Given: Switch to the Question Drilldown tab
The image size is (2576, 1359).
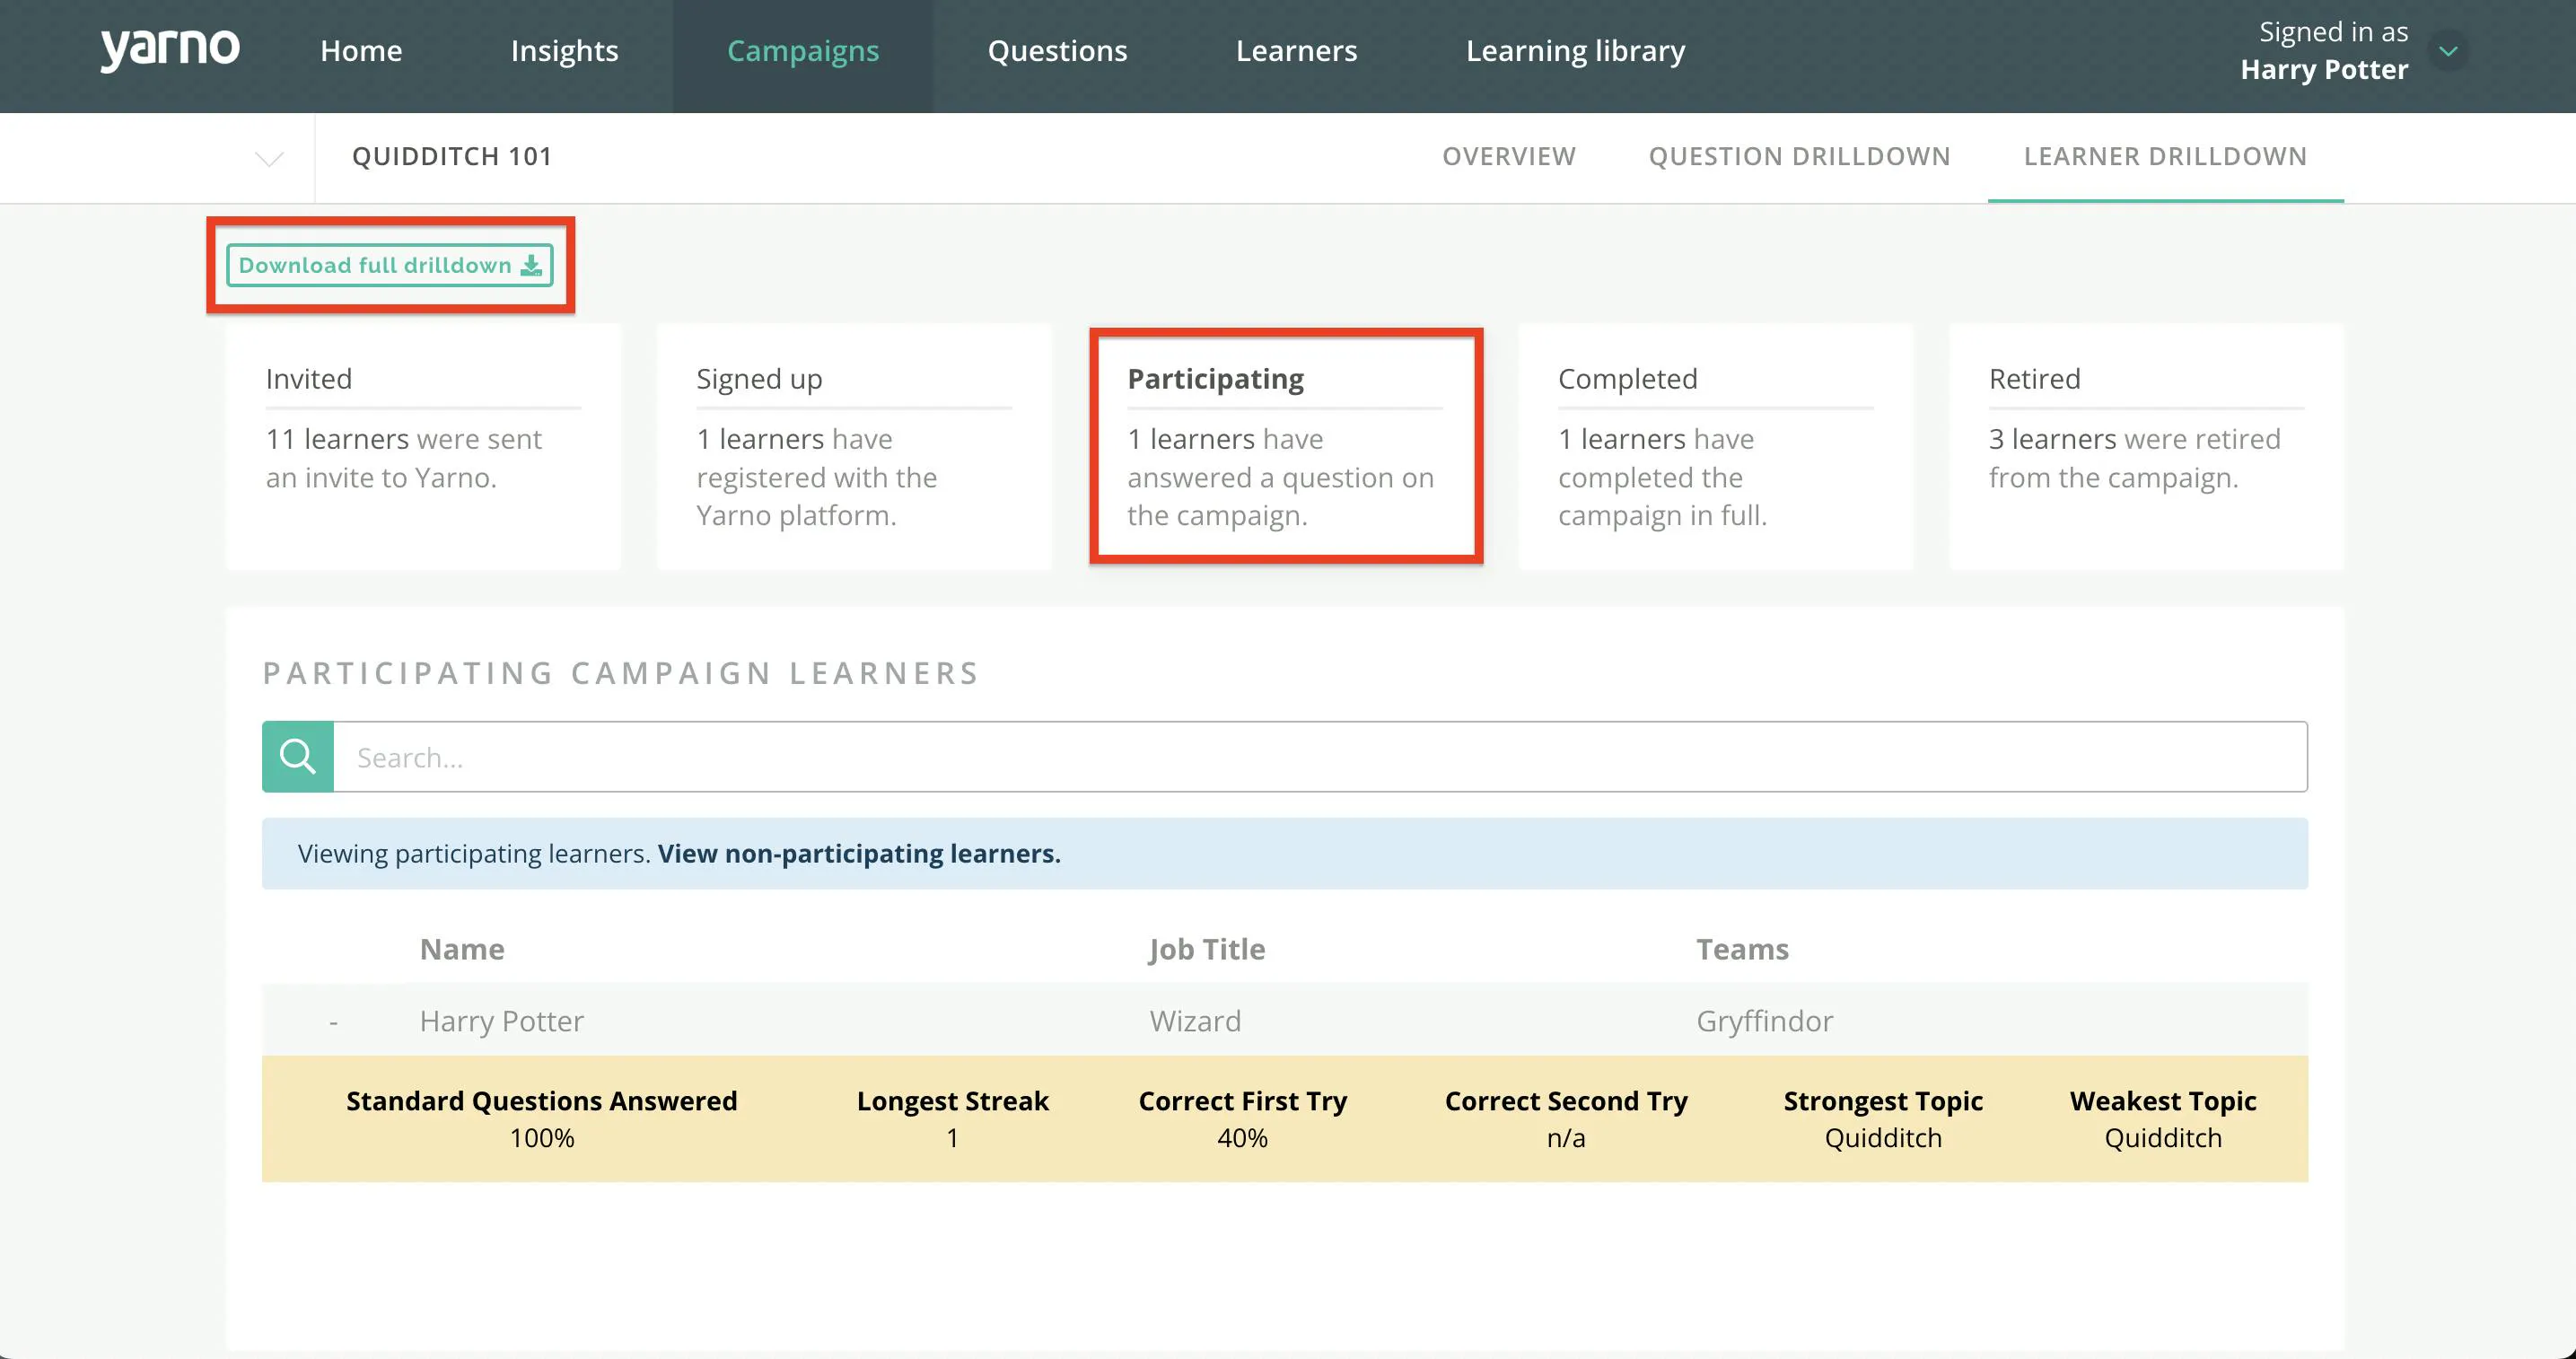Looking at the screenshot, I should click(x=1800, y=157).
